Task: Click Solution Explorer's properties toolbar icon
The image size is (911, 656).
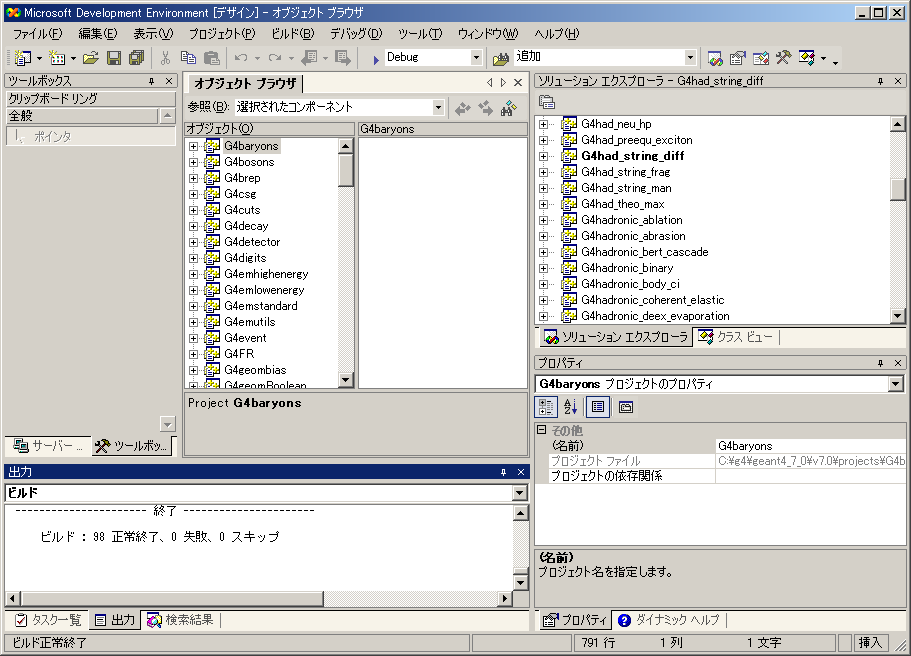Action: point(547,102)
